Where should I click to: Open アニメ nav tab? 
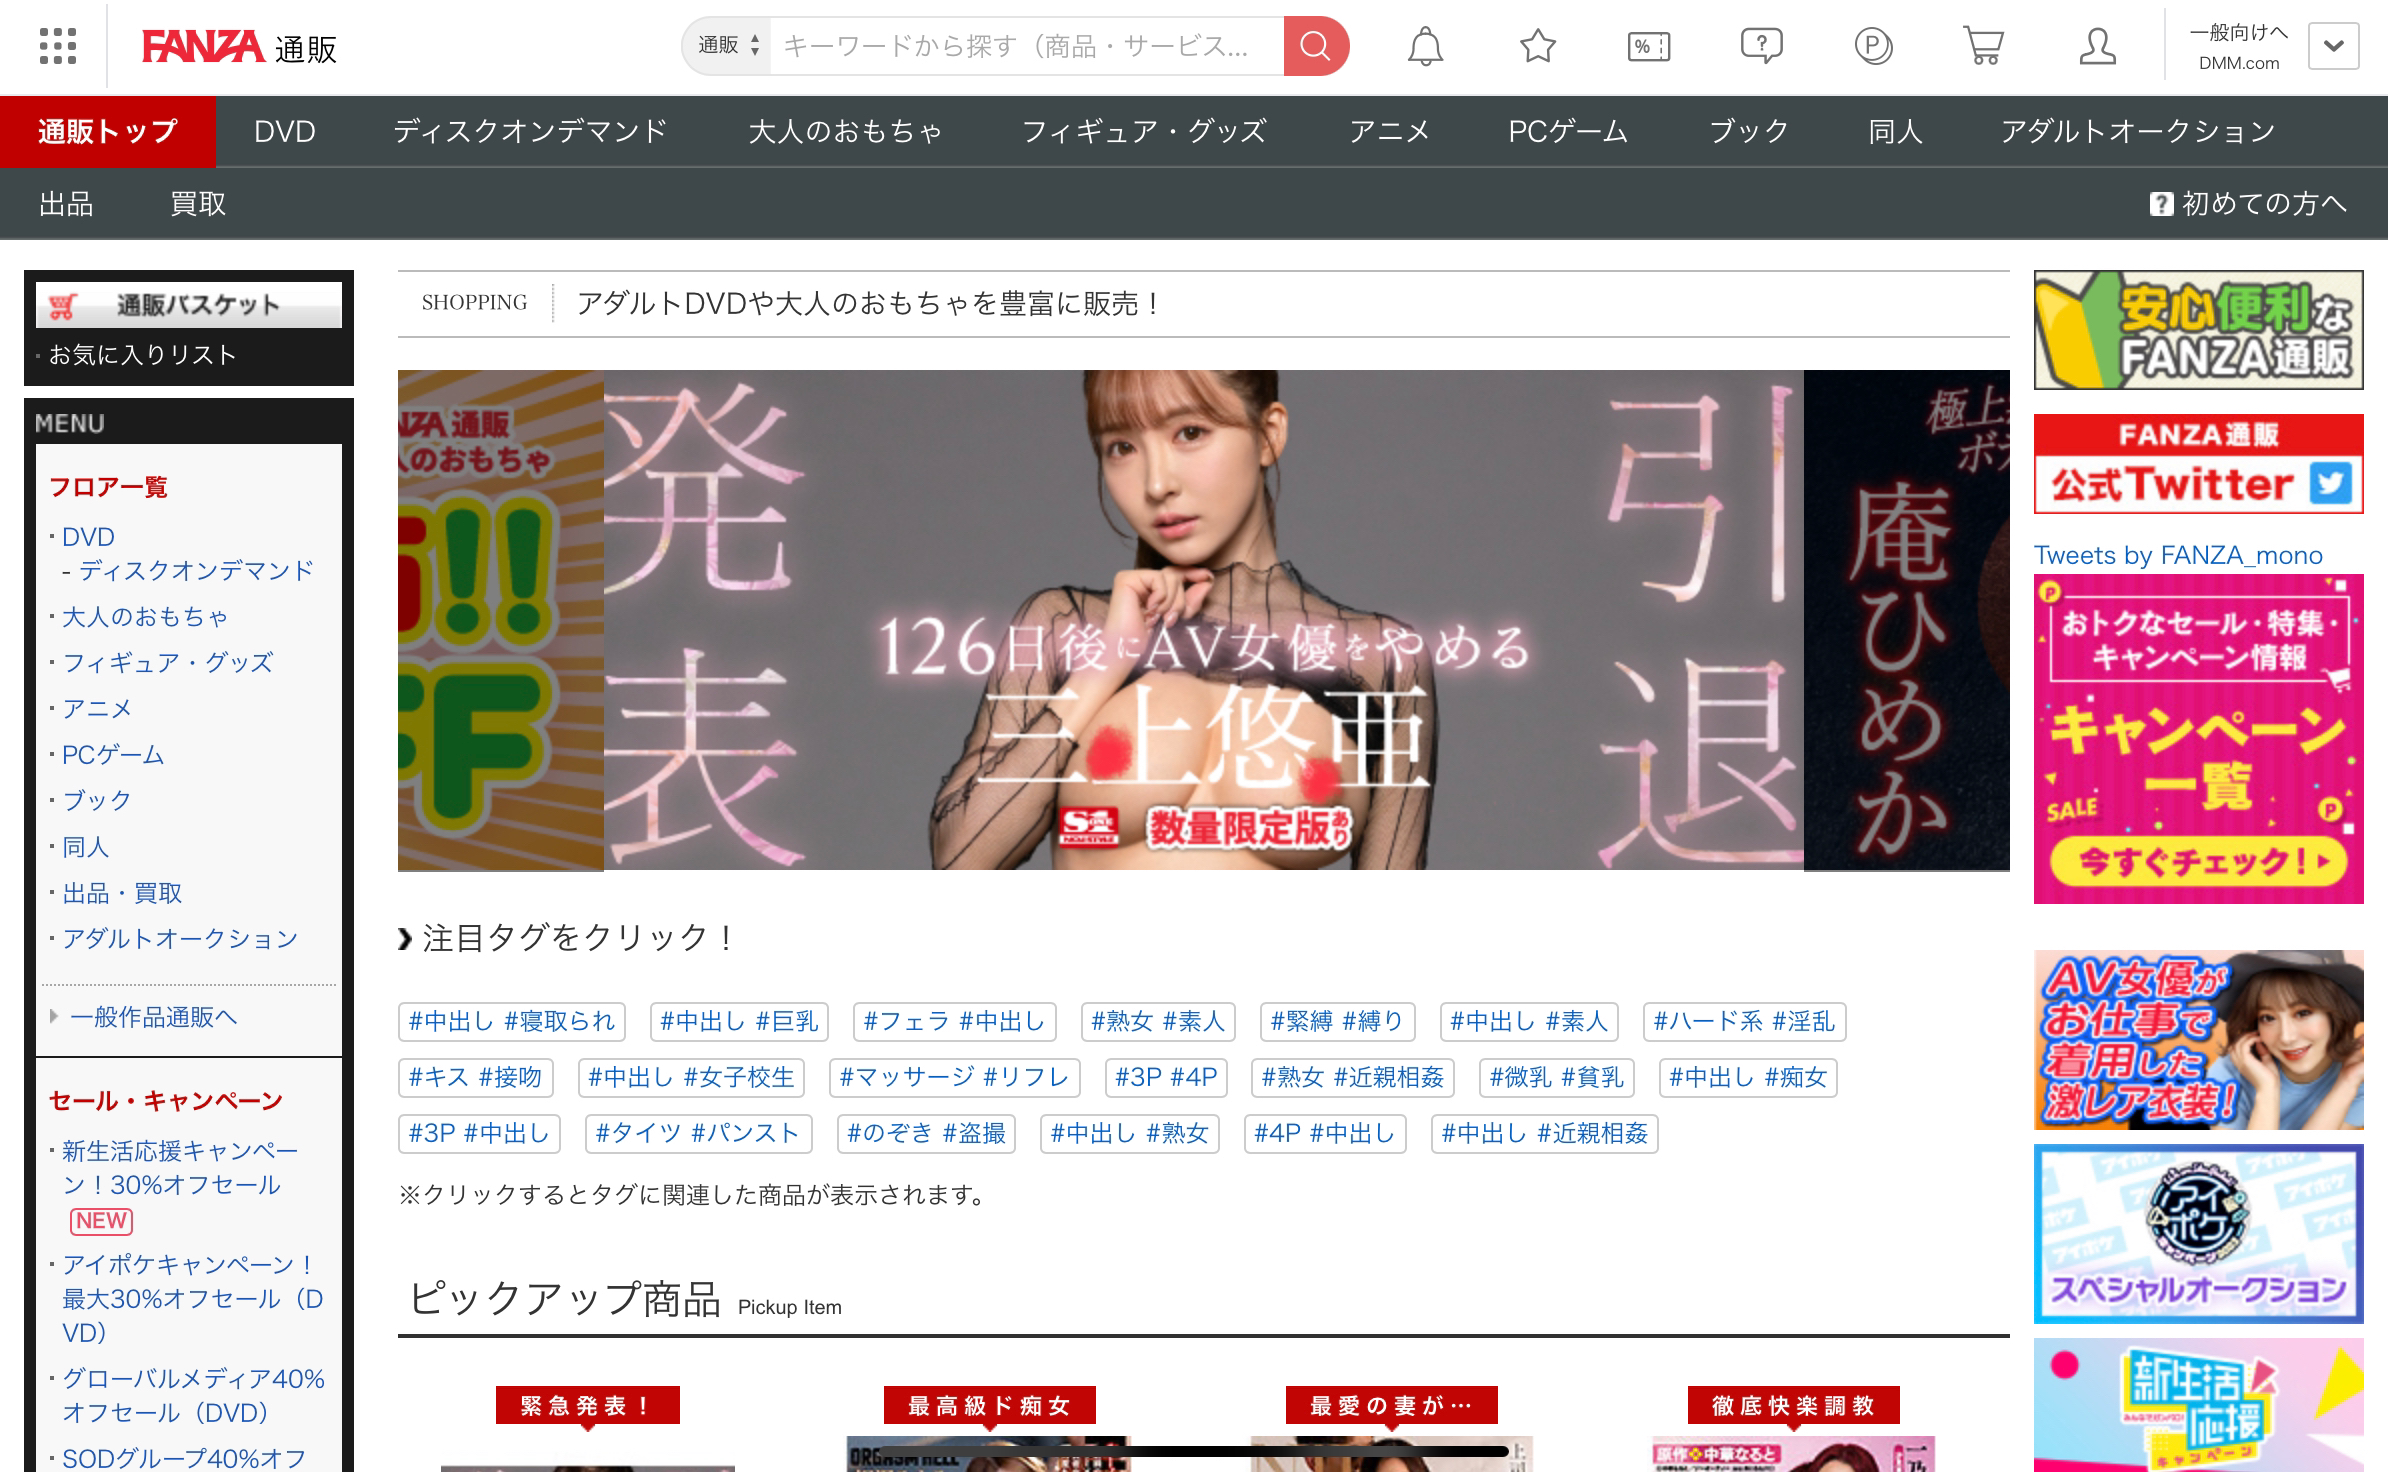click(1389, 131)
